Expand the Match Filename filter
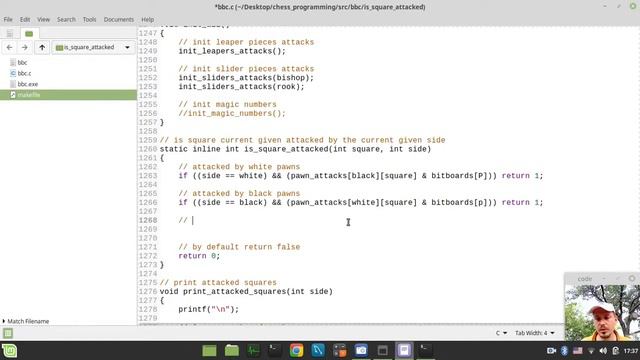The width and height of the screenshot is (640, 360). pos(26,321)
